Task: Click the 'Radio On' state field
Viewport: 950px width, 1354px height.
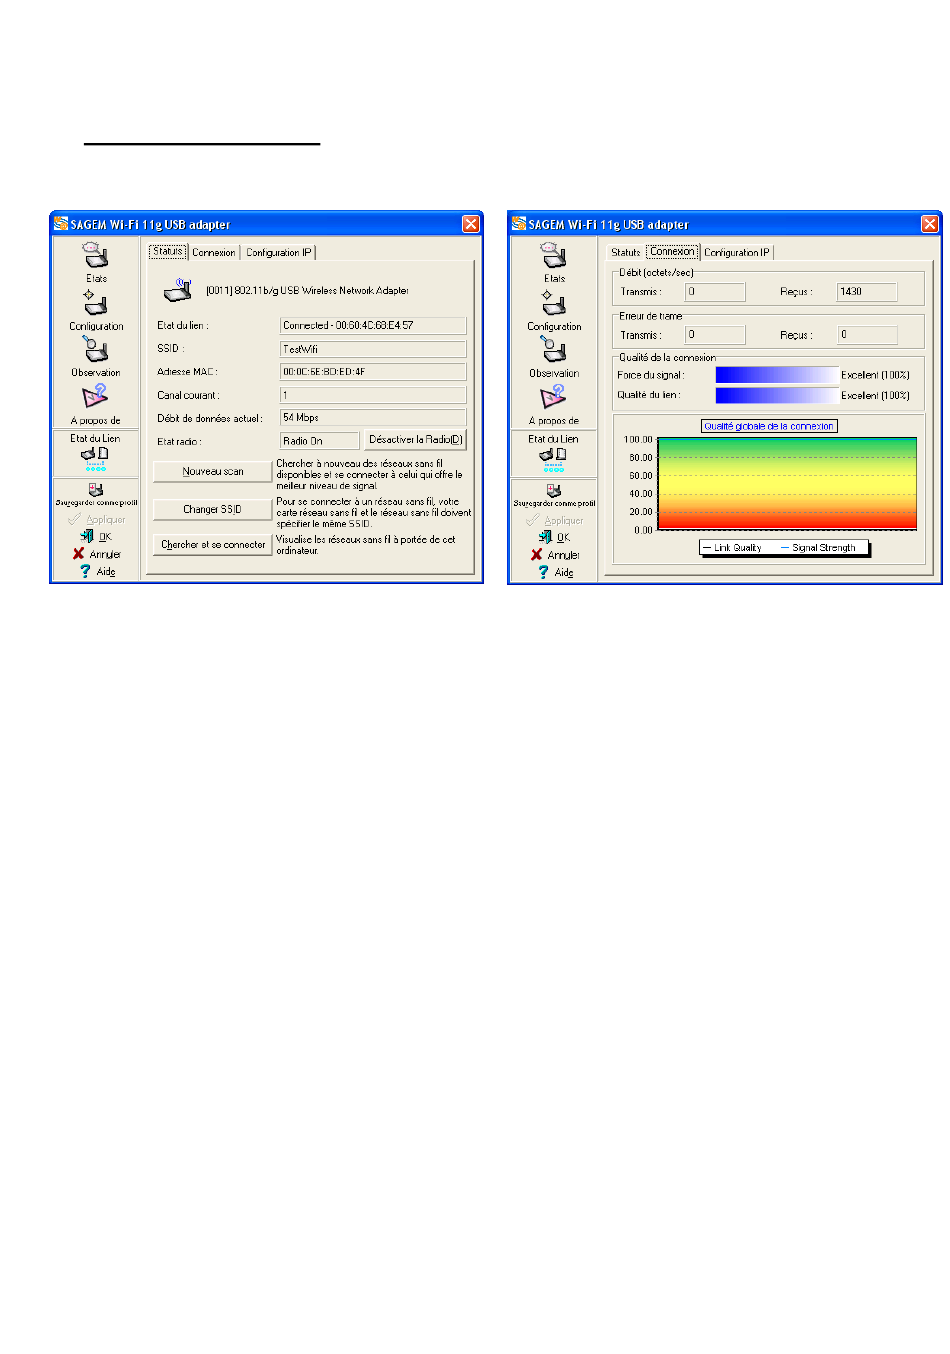Action: (320, 441)
